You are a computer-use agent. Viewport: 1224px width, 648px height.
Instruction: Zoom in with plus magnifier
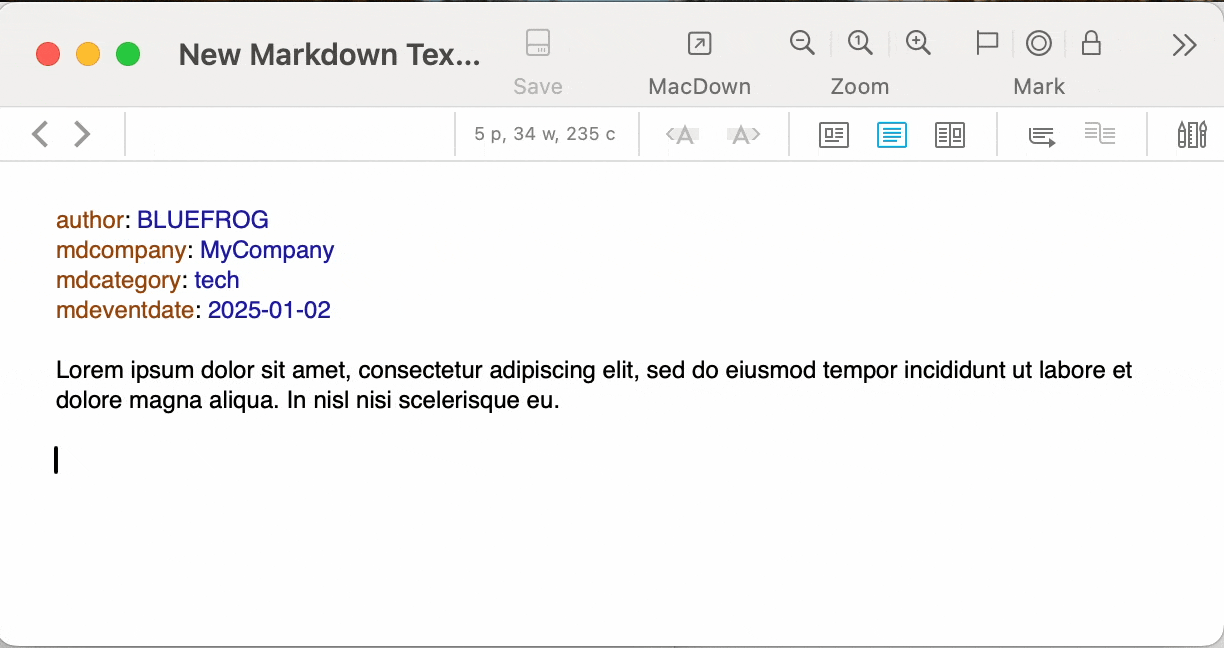(x=918, y=43)
